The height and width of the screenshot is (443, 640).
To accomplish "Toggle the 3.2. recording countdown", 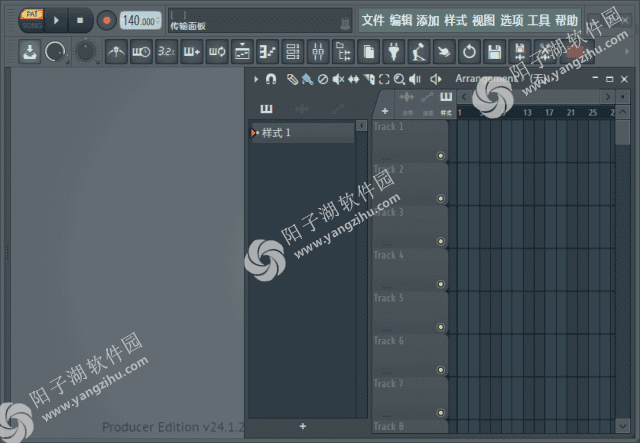I will click(x=166, y=52).
